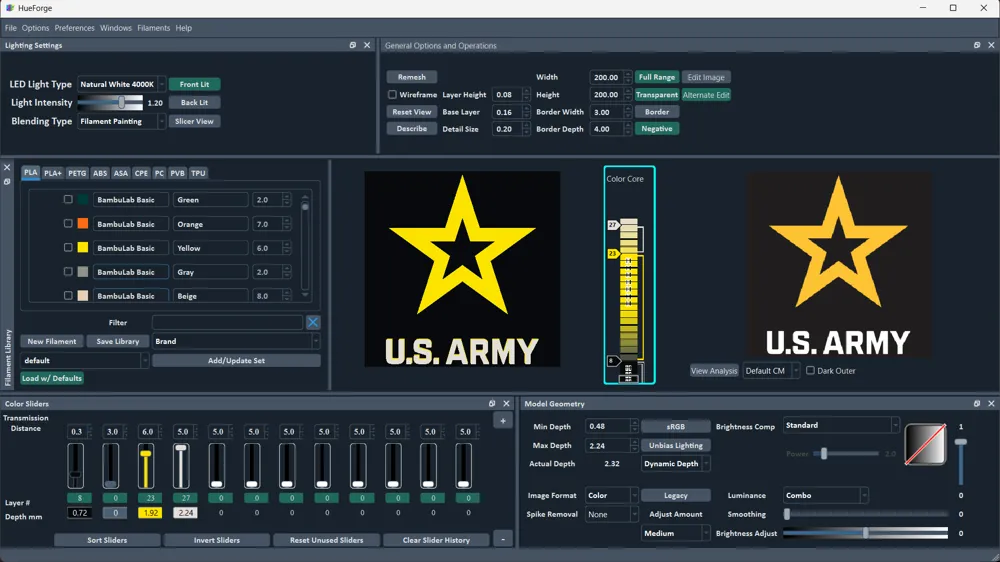Add a color slider with plus button
The height and width of the screenshot is (562, 1000).
coord(503,420)
